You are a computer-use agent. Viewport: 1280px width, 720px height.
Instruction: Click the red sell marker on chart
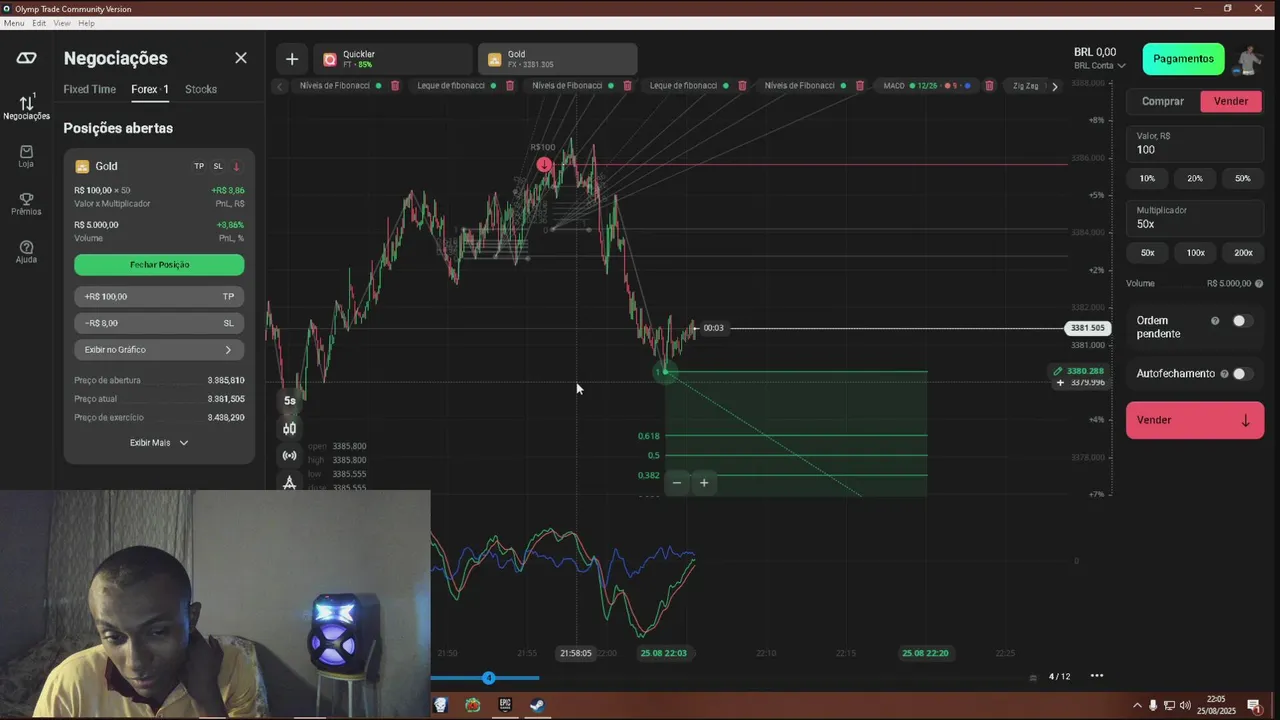(544, 164)
